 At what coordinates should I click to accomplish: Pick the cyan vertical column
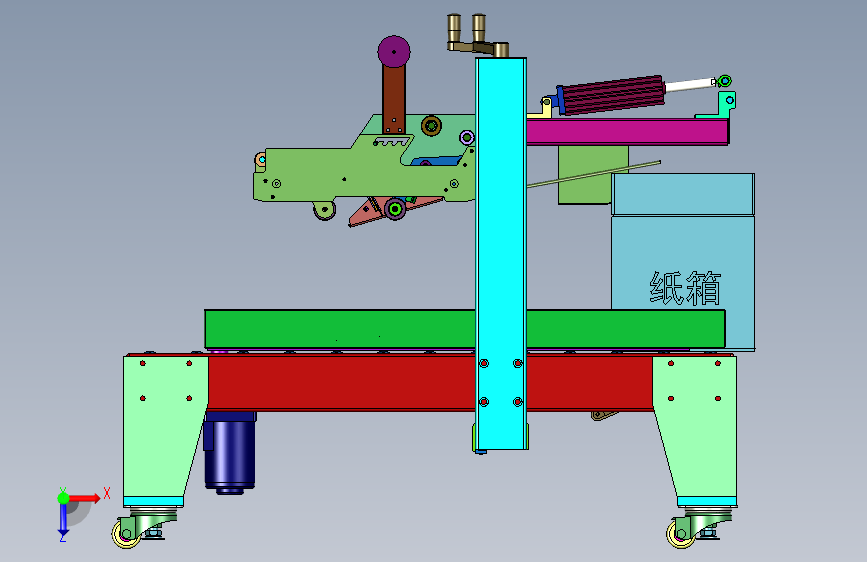click(x=501, y=253)
